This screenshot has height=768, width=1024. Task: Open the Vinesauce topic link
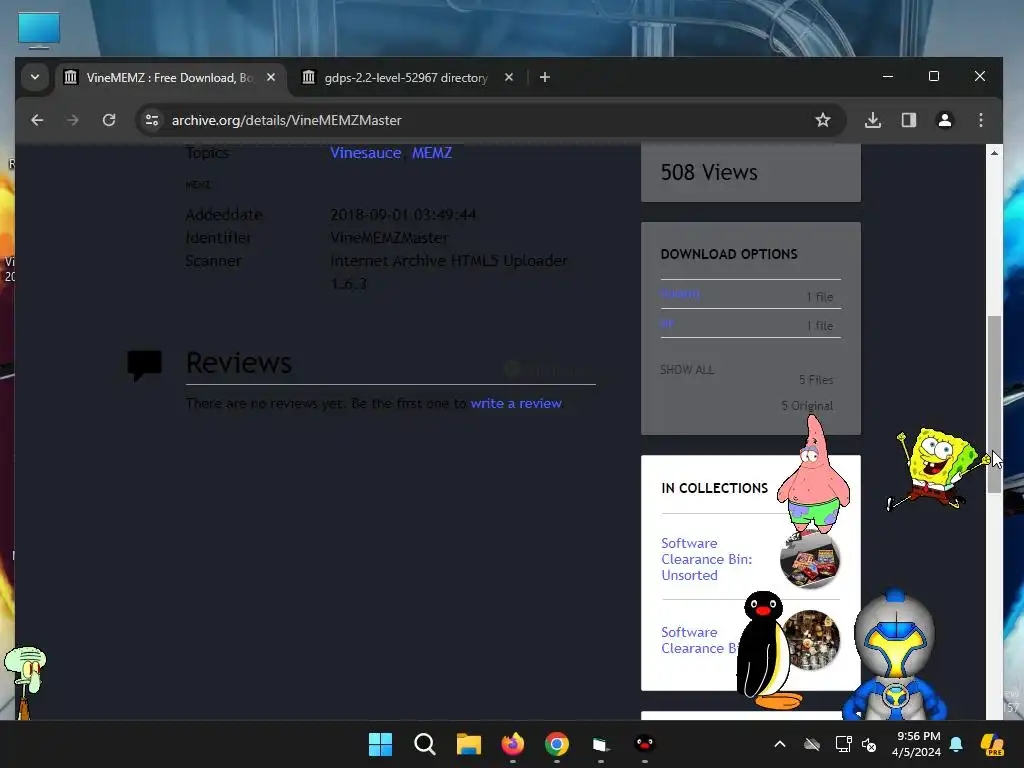tap(366, 153)
